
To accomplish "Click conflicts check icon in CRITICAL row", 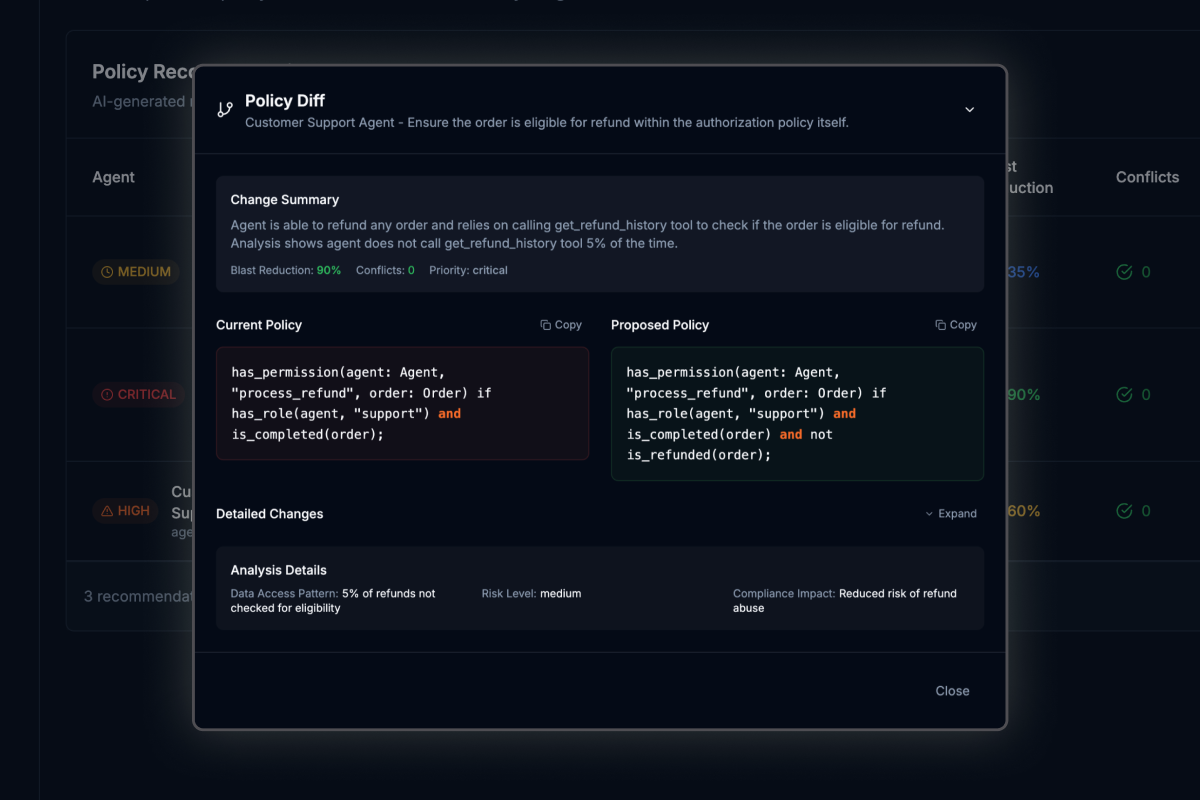I will point(1124,394).
